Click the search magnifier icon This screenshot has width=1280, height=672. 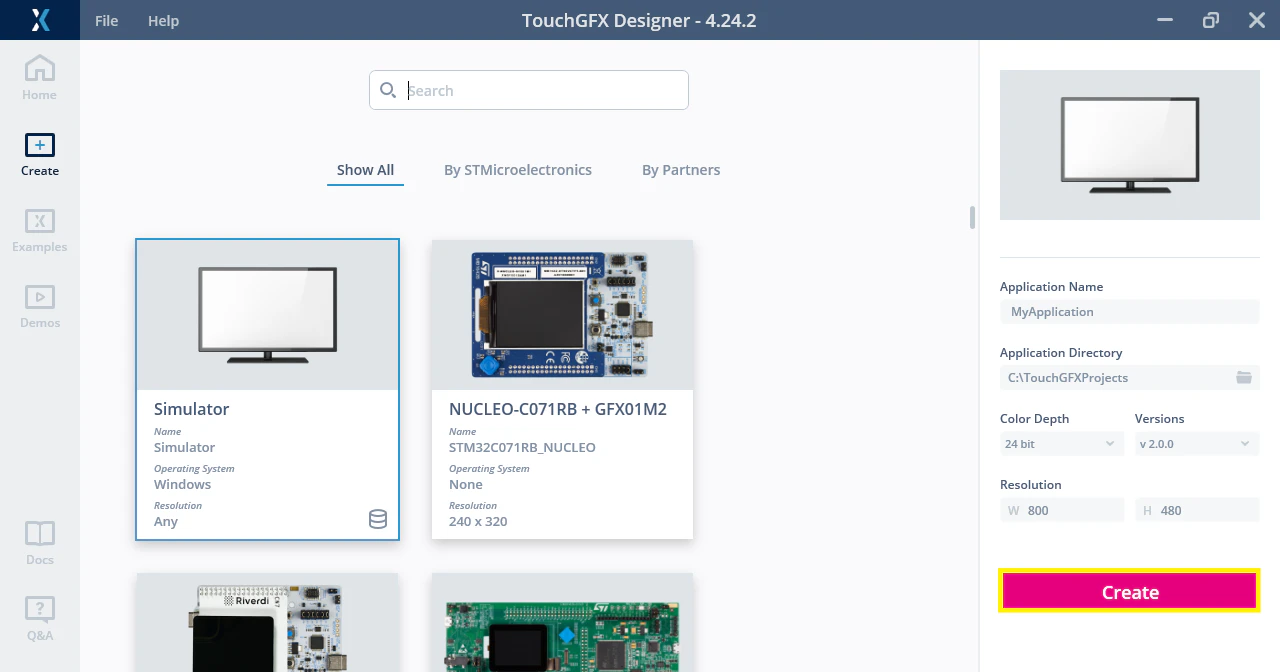coord(388,90)
